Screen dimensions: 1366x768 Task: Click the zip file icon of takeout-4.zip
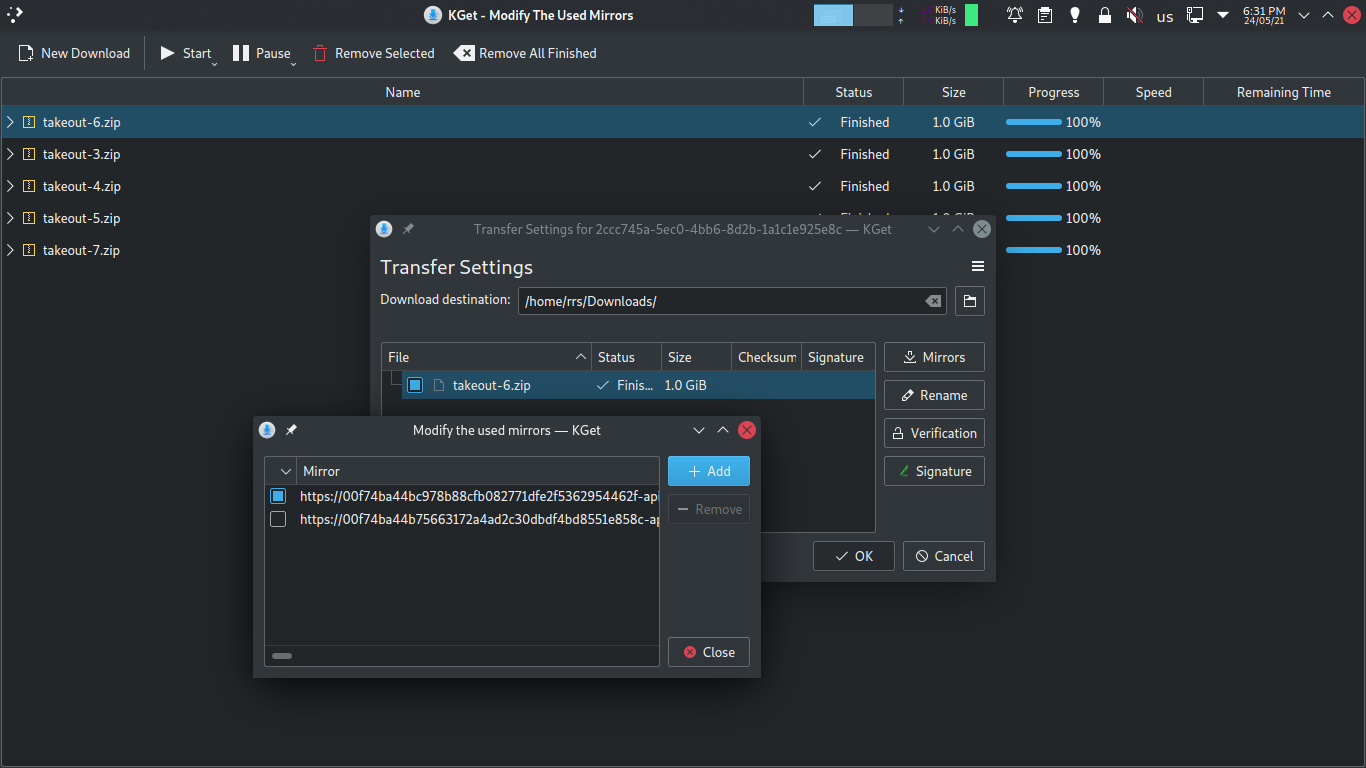tap(29, 186)
